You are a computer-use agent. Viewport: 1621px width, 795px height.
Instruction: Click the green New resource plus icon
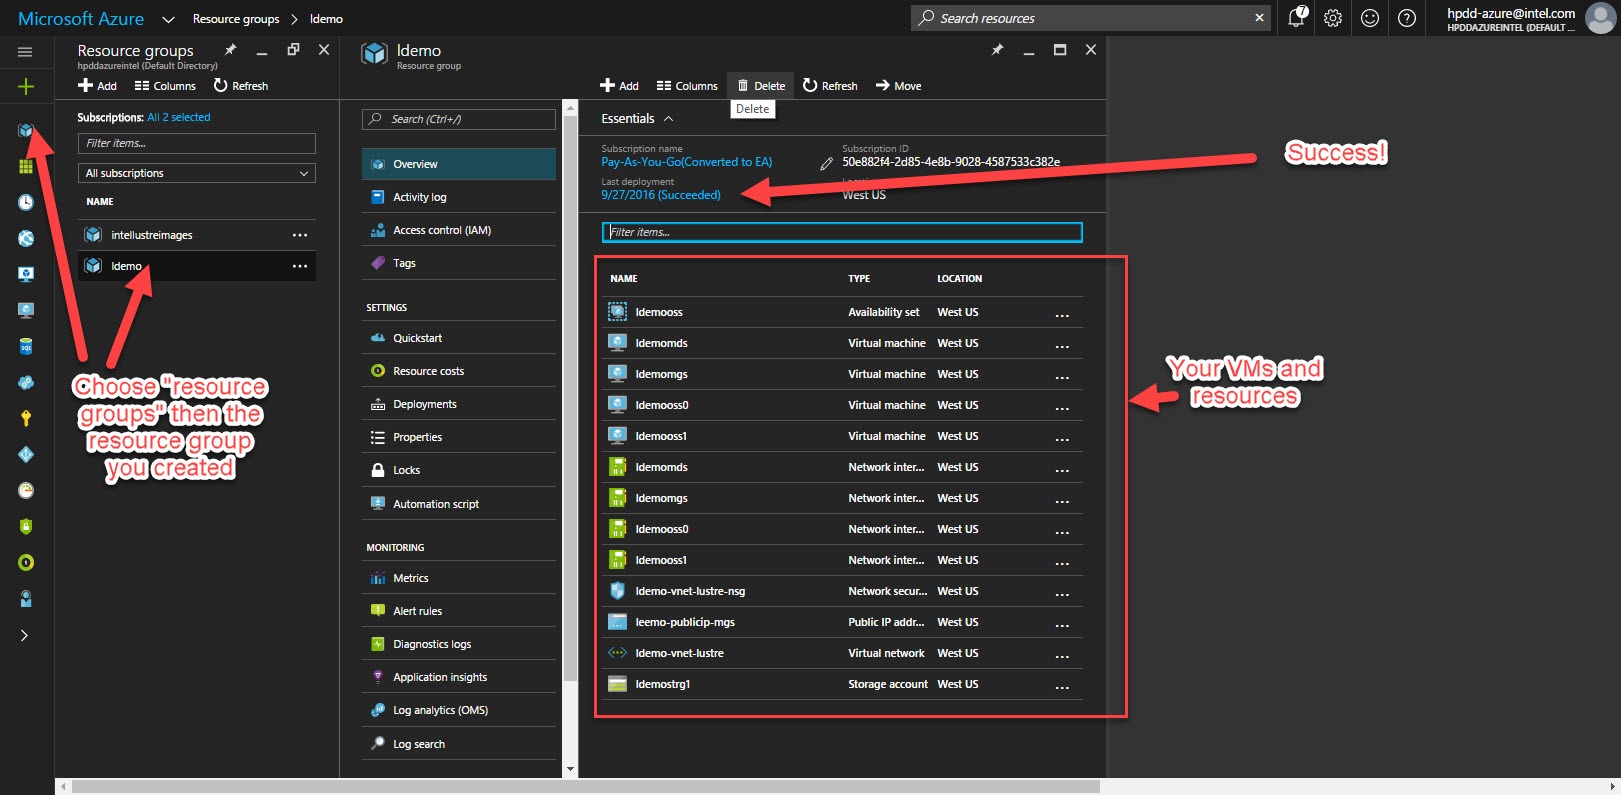pyautogui.click(x=26, y=87)
